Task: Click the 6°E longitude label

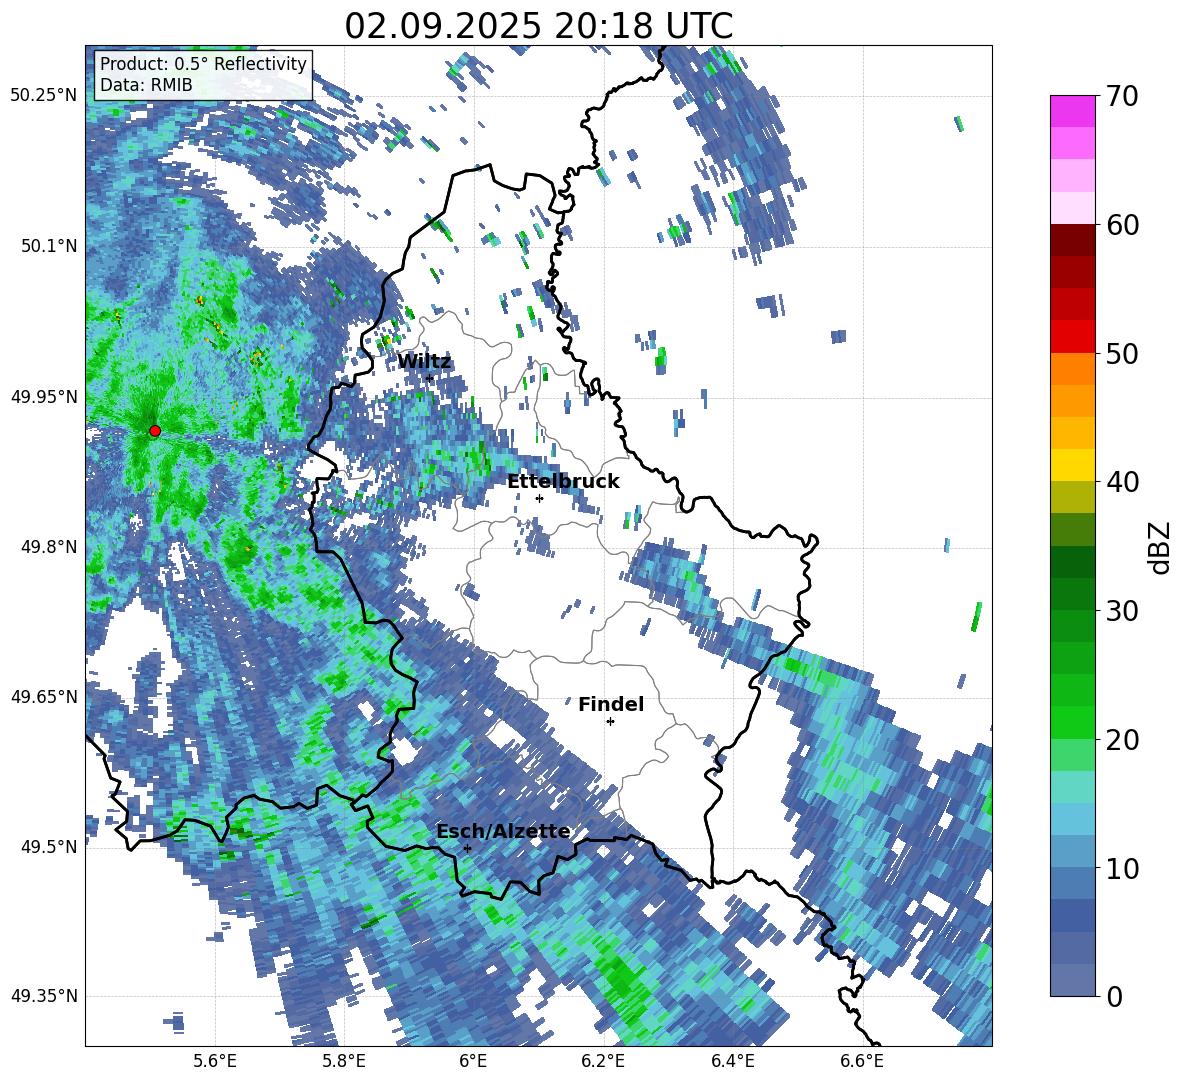Action: (x=473, y=1061)
